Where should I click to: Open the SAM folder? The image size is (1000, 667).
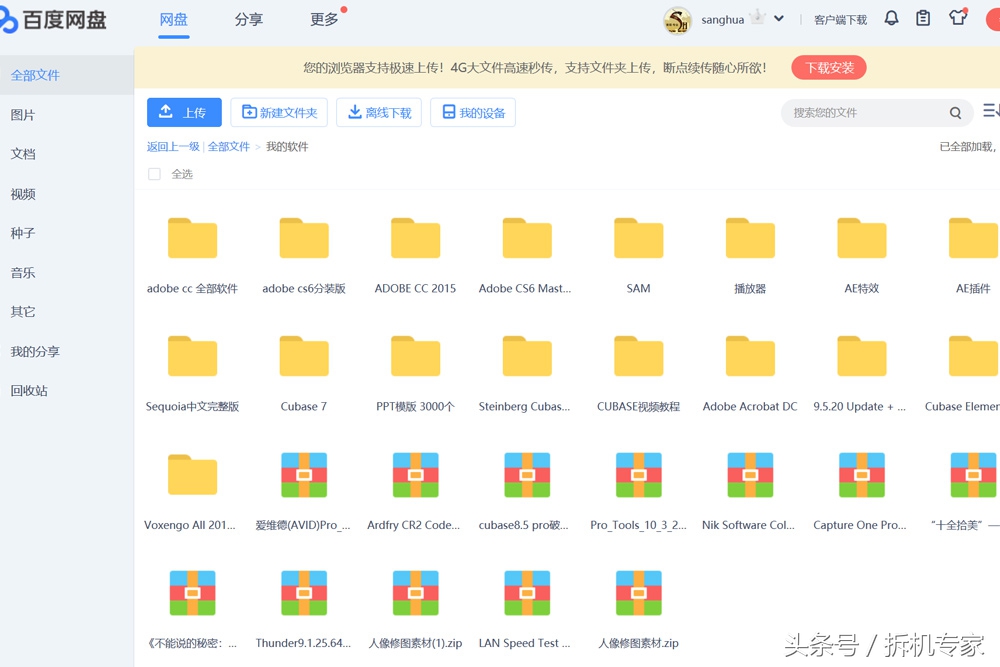pyautogui.click(x=638, y=238)
